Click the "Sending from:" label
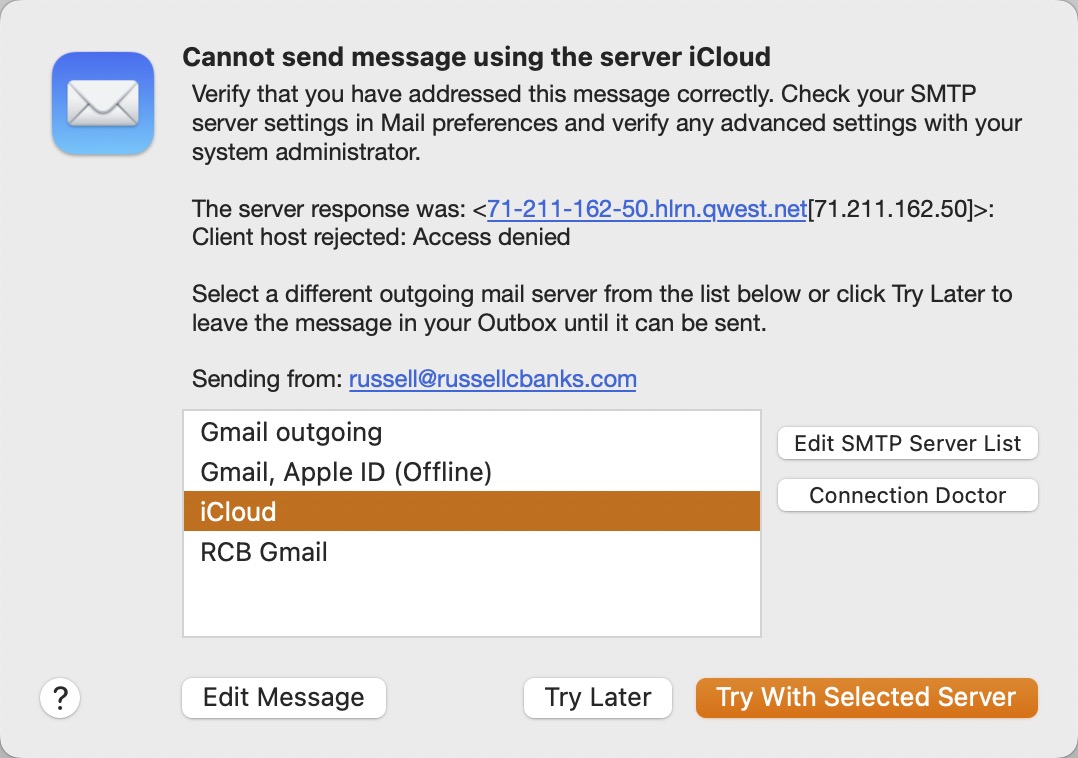1078x758 pixels. [267, 379]
